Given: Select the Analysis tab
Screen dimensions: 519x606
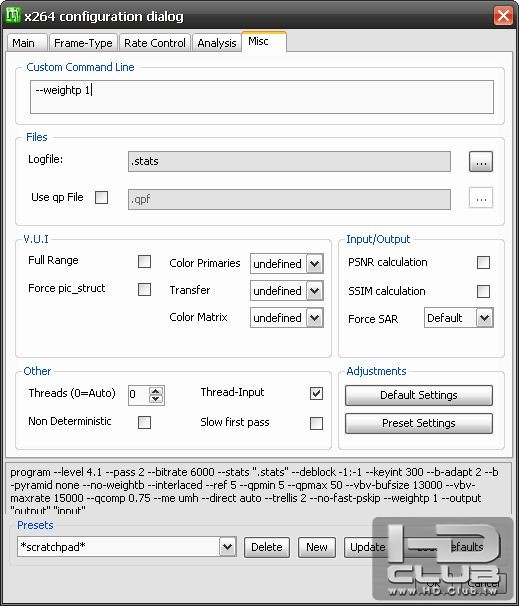Looking at the screenshot, I should tap(216, 43).
